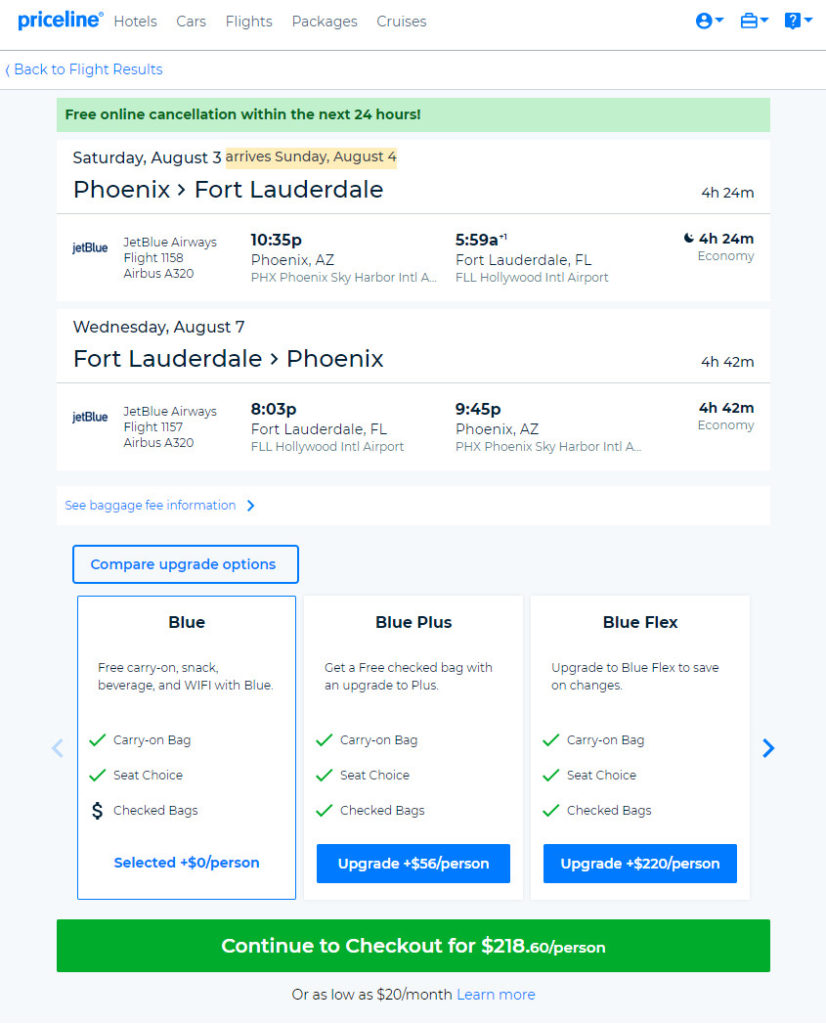826x1024 pixels.
Task: Open the Hotels tab
Action: pos(135,22)
